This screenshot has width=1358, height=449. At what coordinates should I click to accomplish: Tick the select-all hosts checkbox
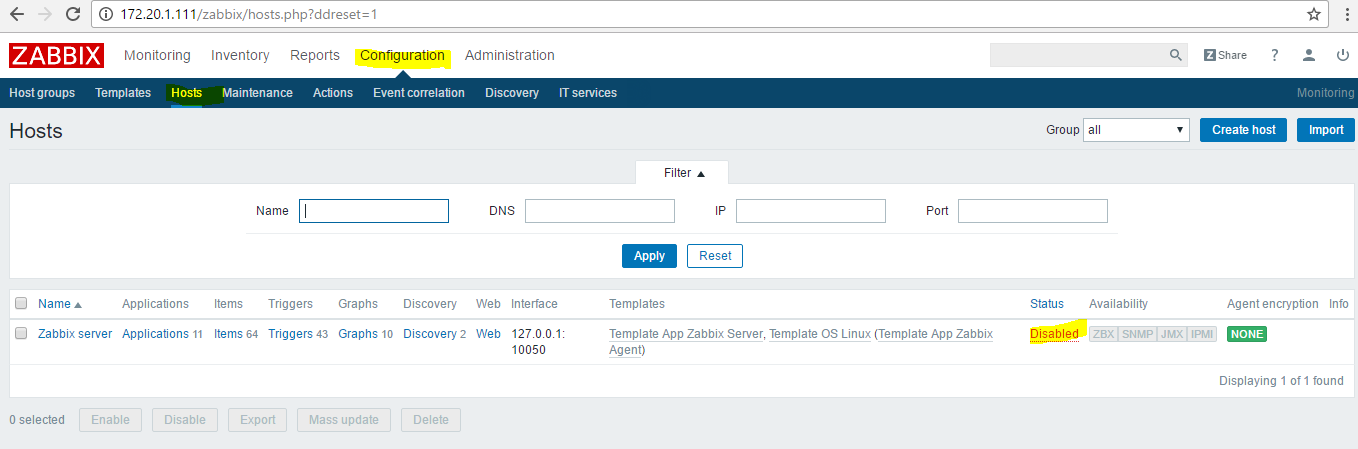(x=21, y=304)
